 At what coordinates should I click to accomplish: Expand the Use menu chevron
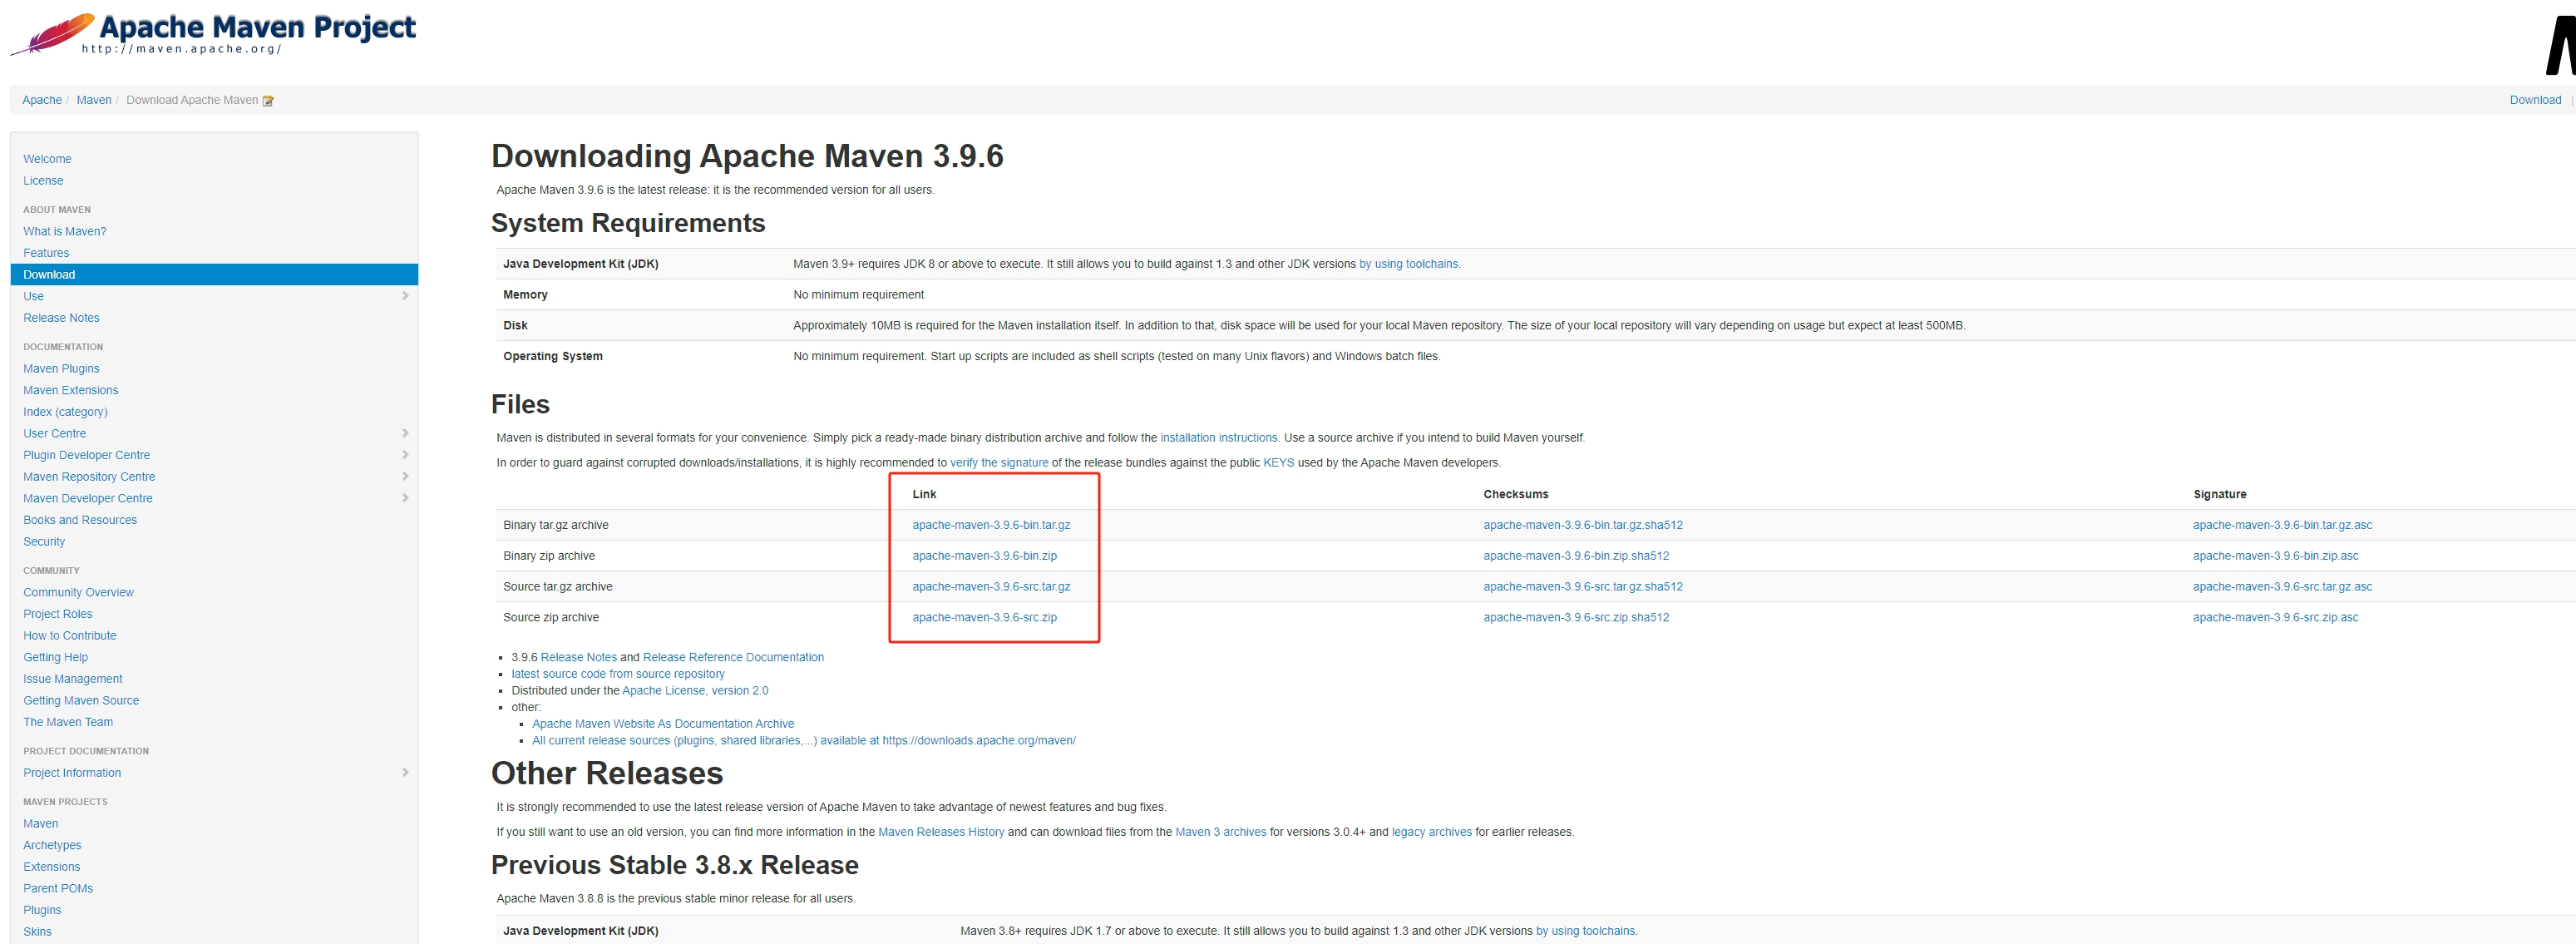point(405,296)
